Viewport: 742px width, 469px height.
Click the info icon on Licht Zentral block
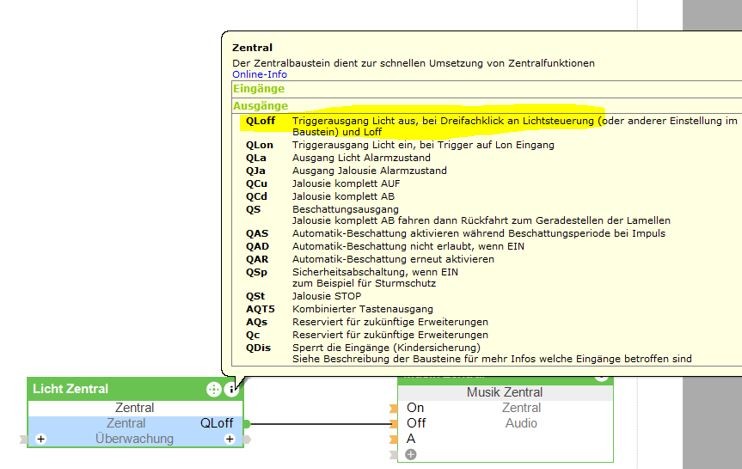231,389
